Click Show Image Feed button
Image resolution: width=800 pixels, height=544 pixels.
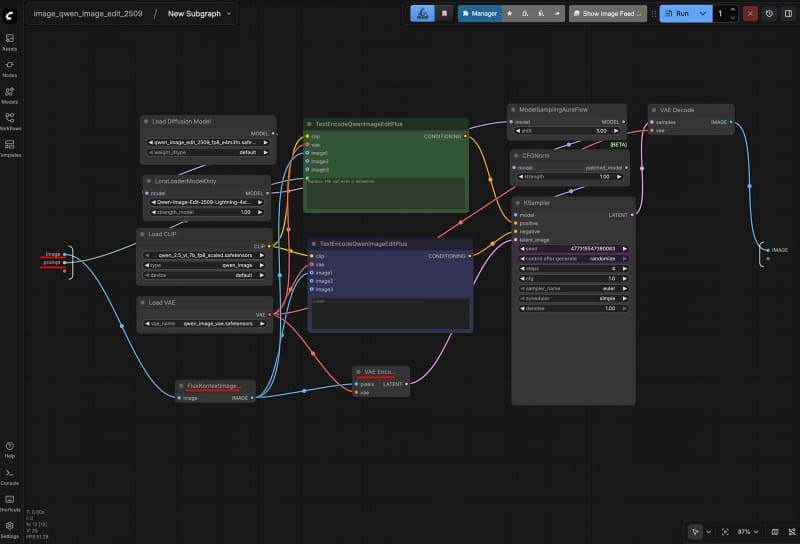click(x=608, y=14)
